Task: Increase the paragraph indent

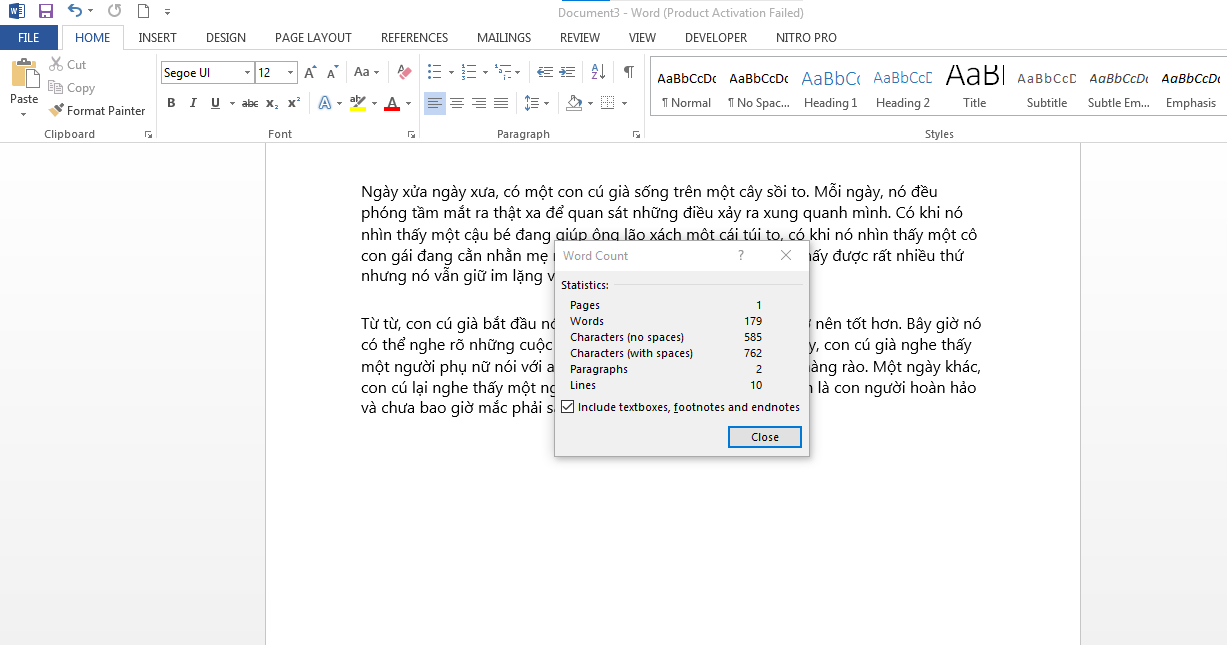Action: 568,73
